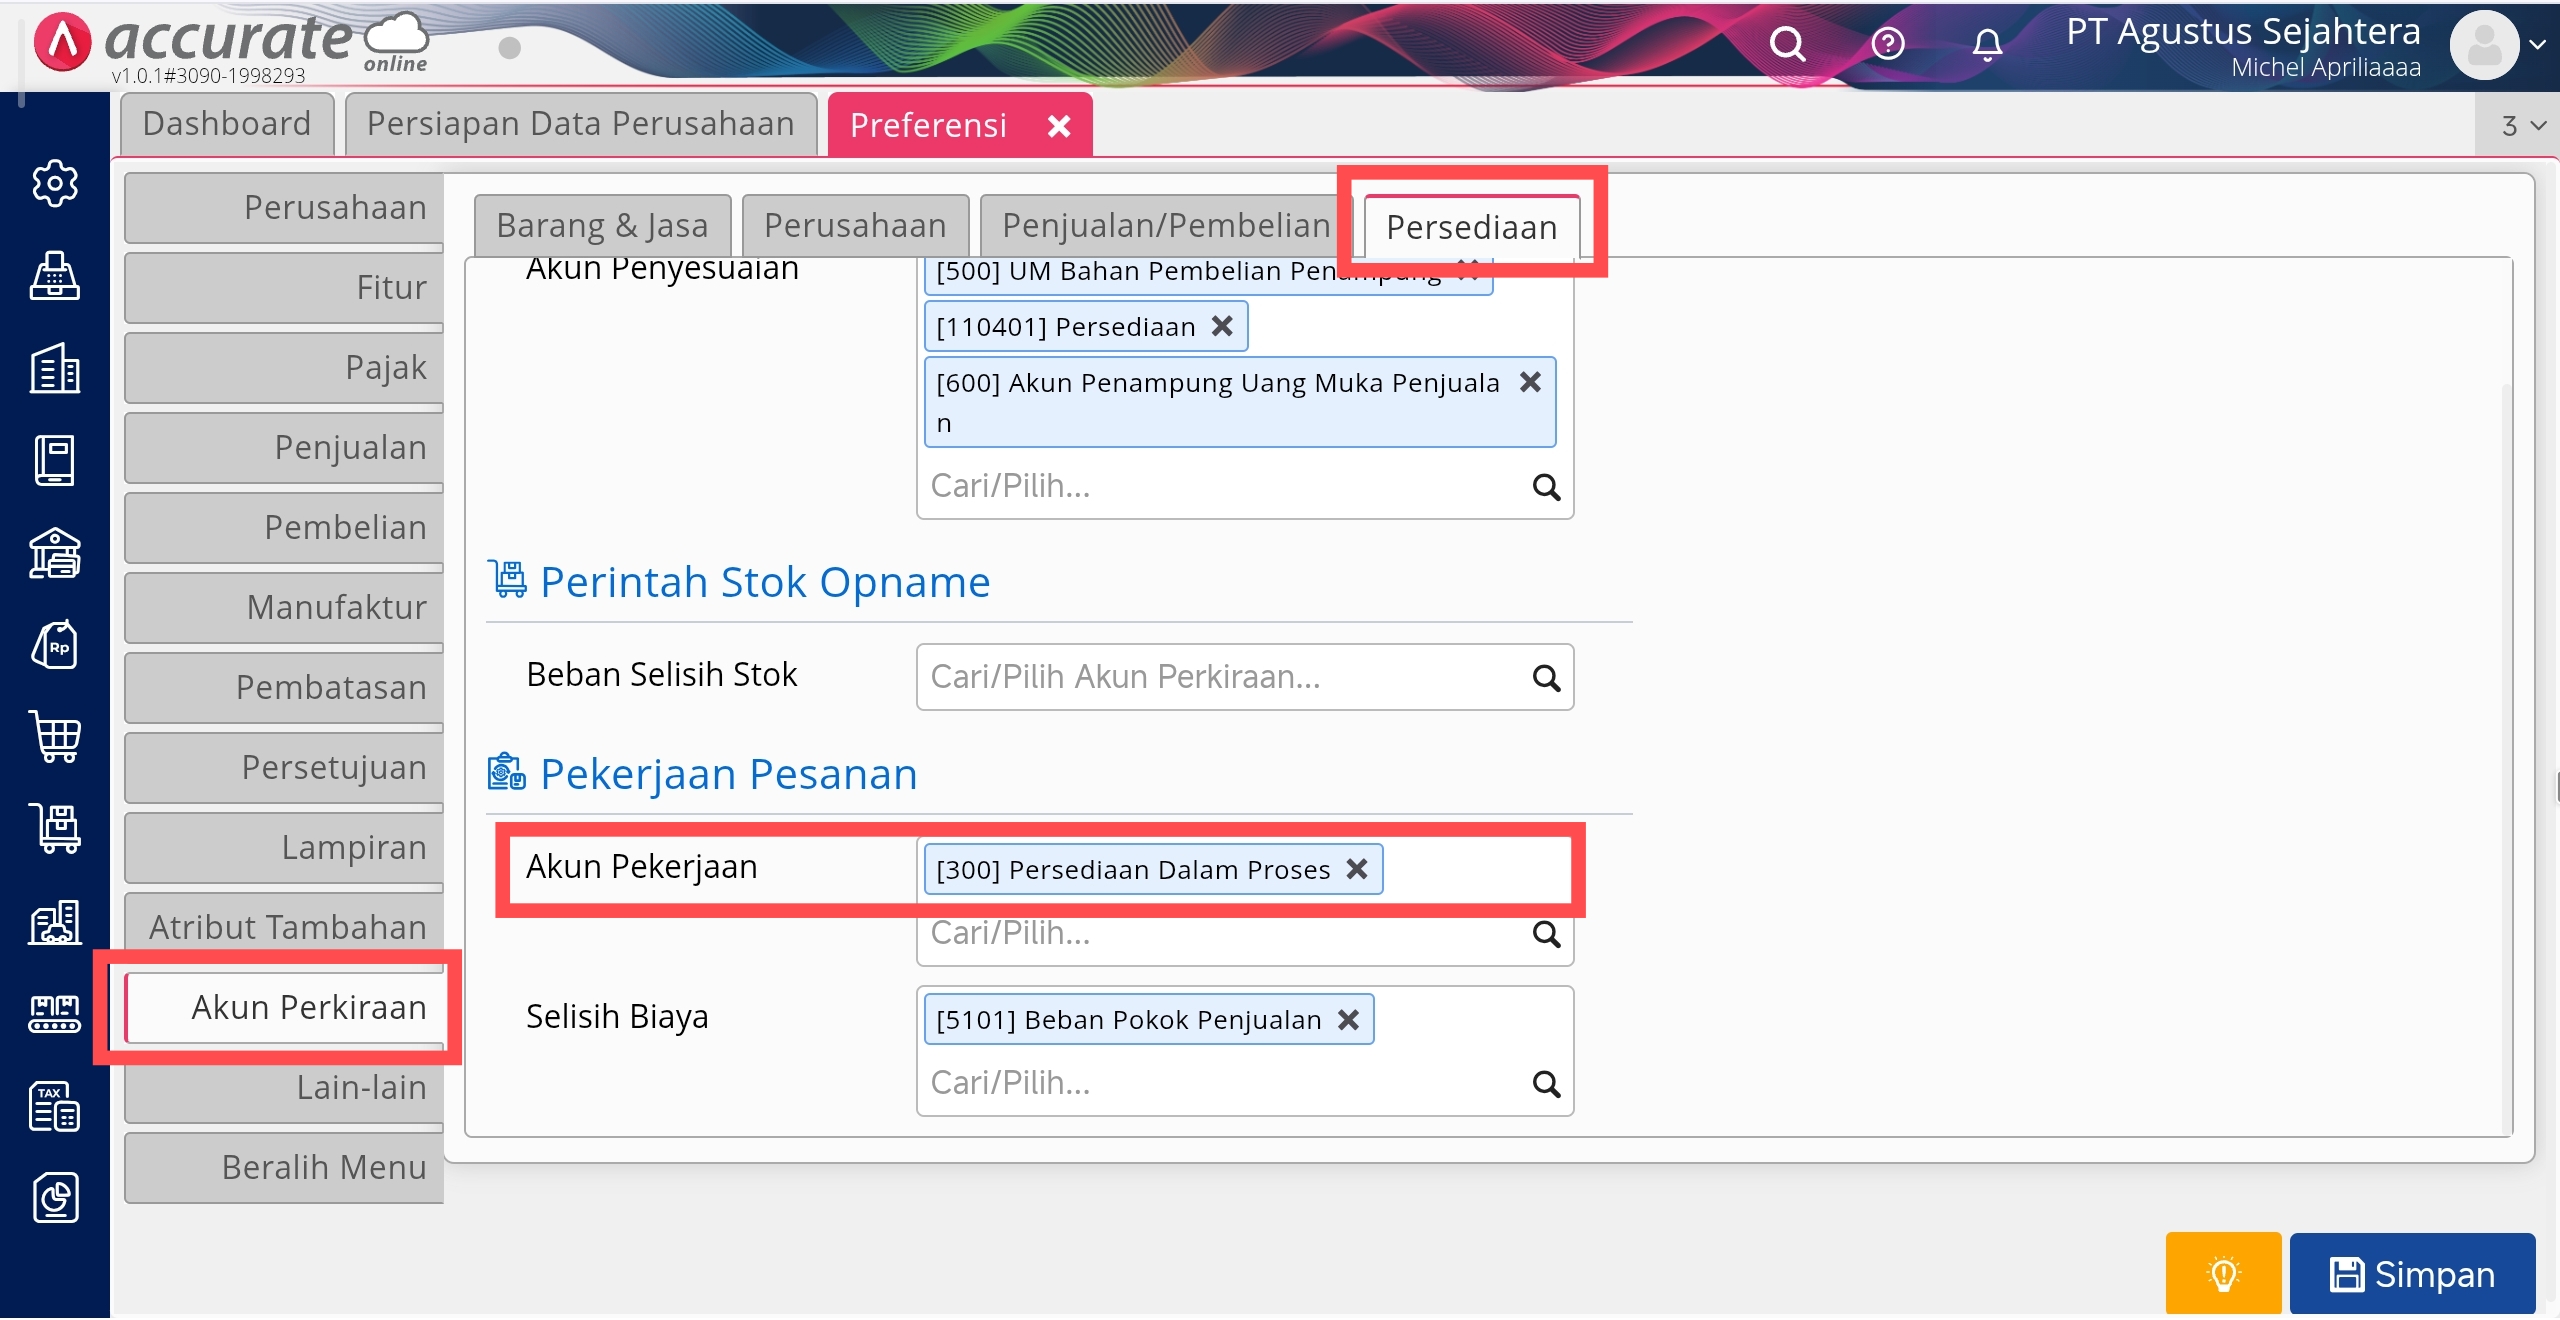Click the header search magnifier icon
The height and width of the screenshot is (1320, 2560).
click(x=1787, y=44)
